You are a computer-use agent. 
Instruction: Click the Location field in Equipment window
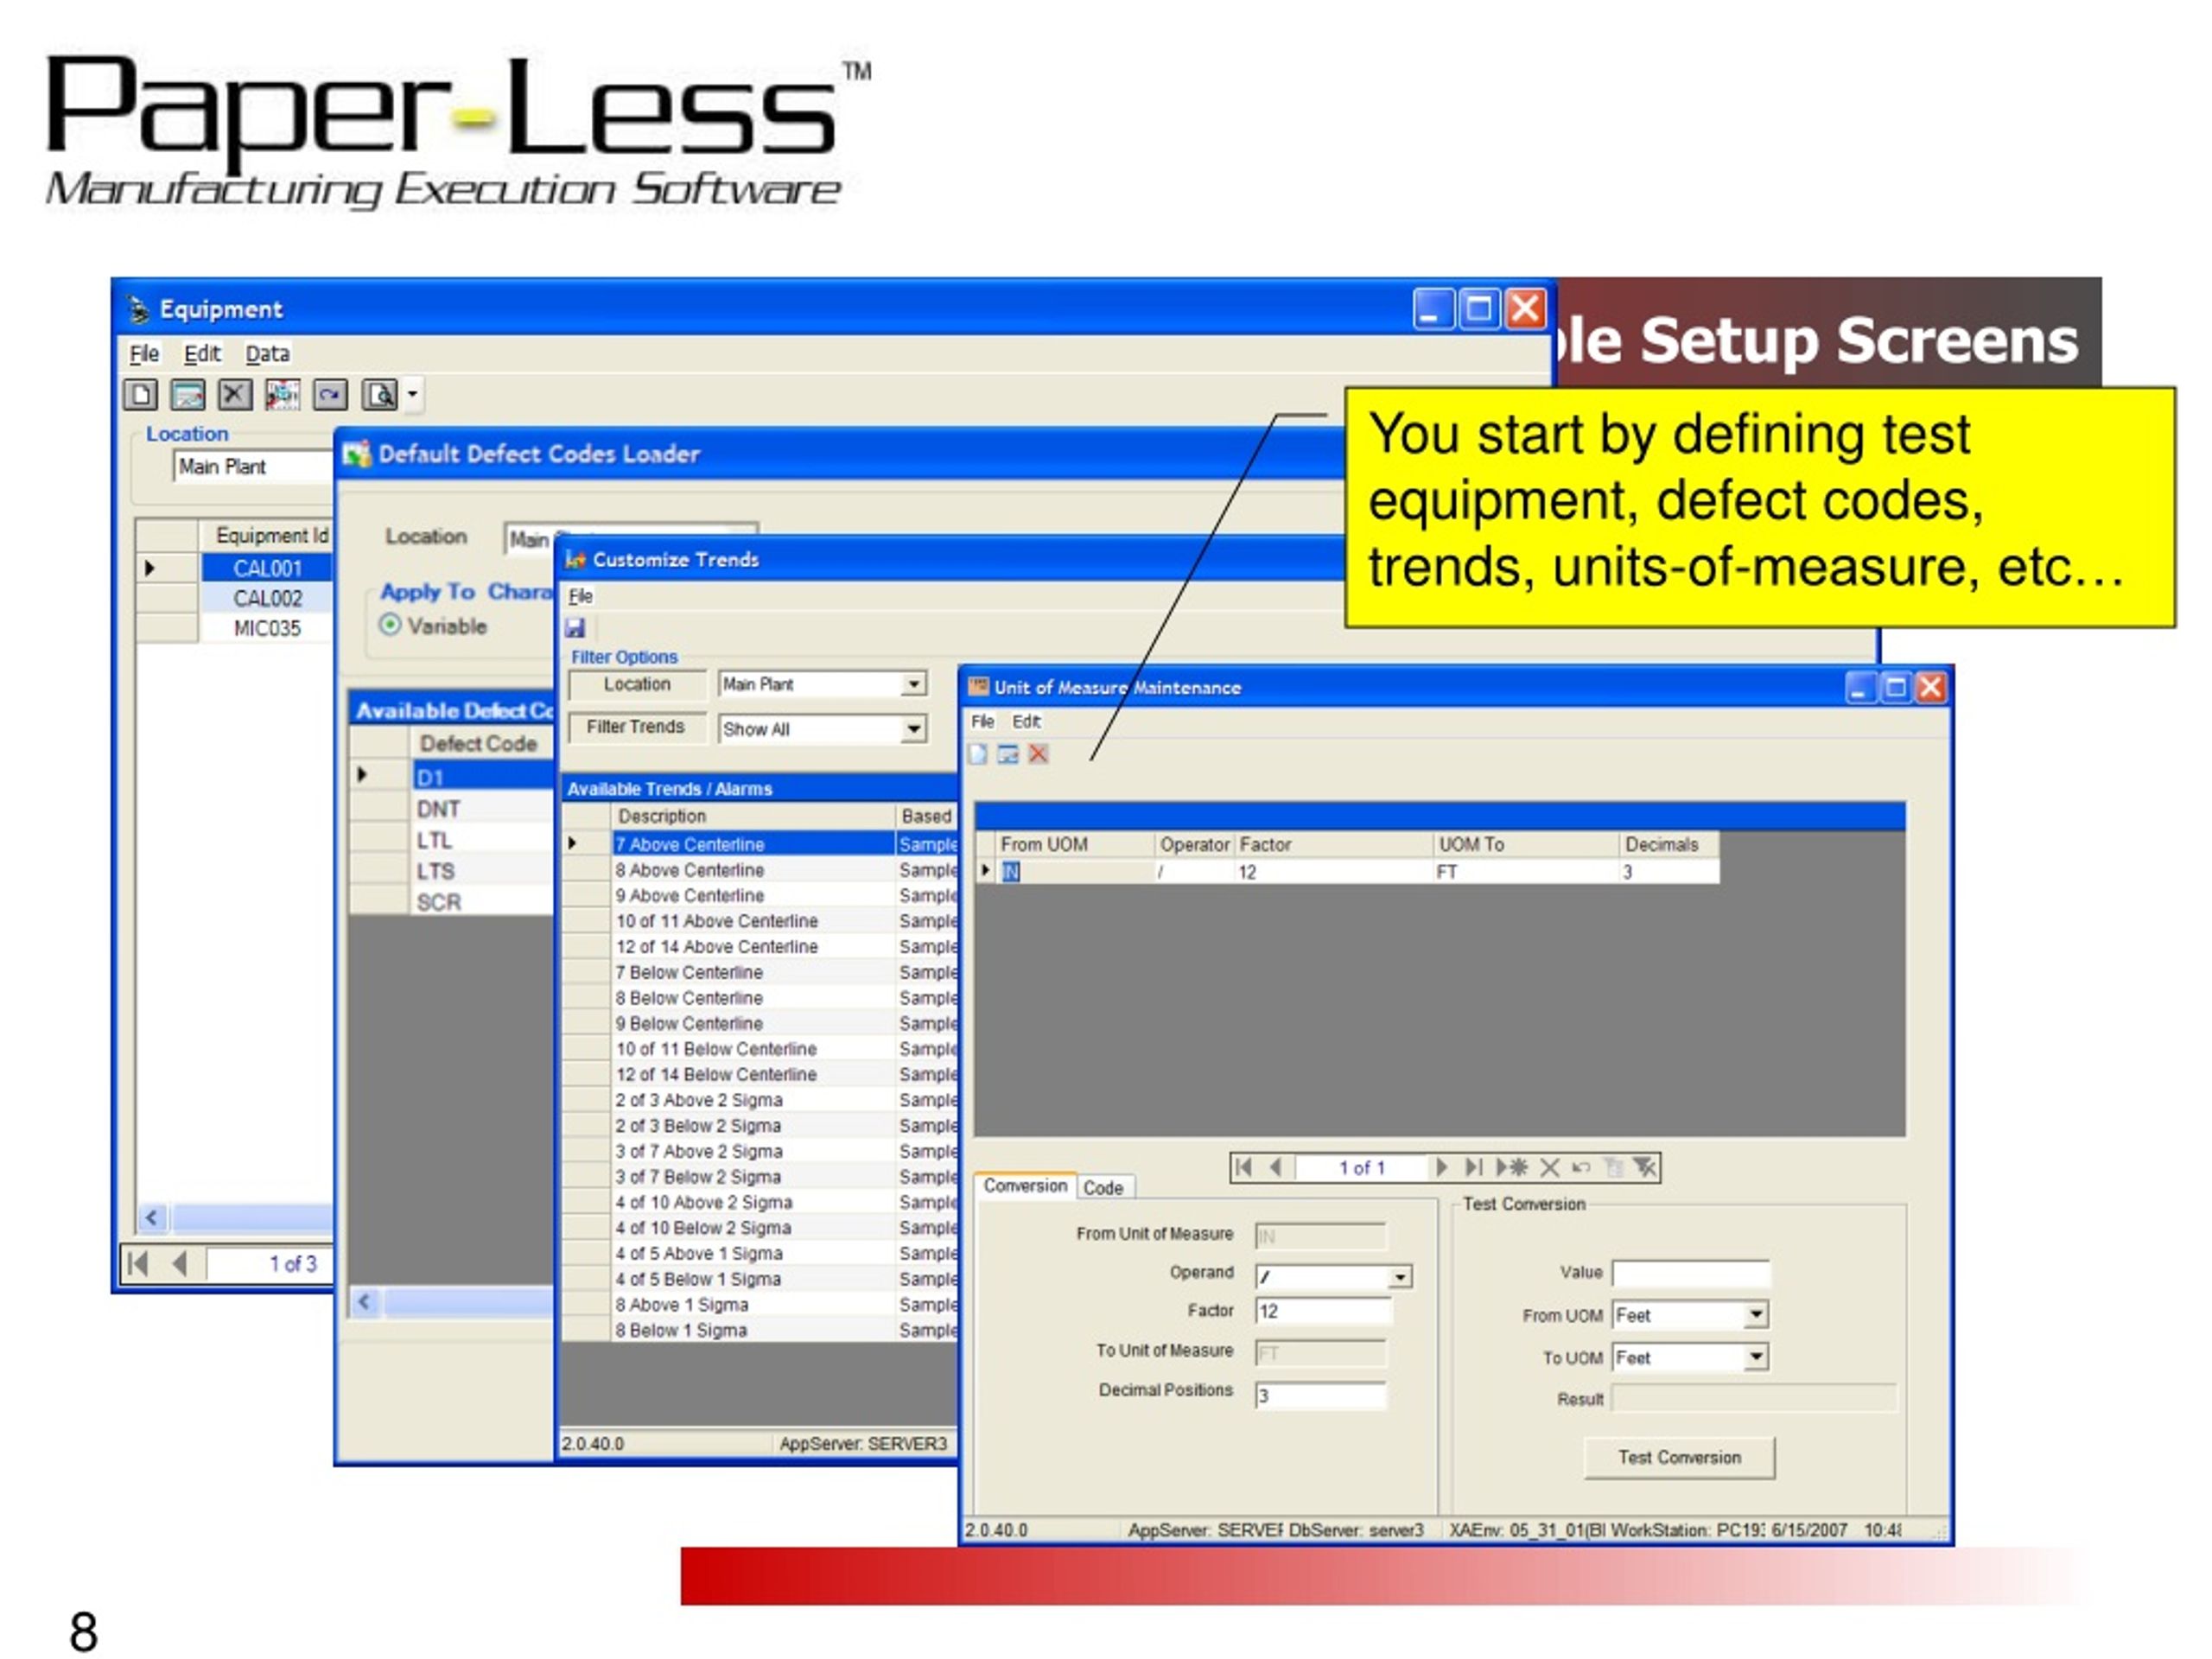coord(254,467)
